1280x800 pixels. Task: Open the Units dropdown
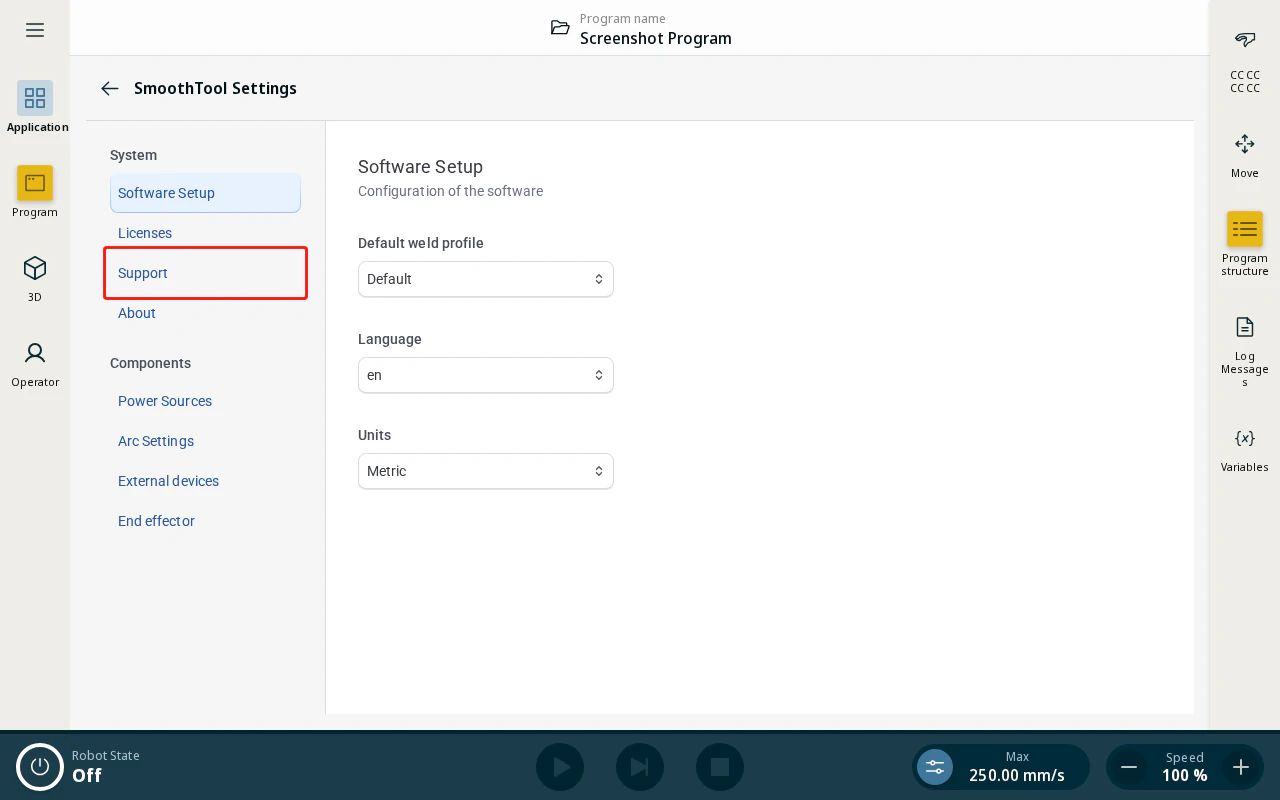(486, 471)
